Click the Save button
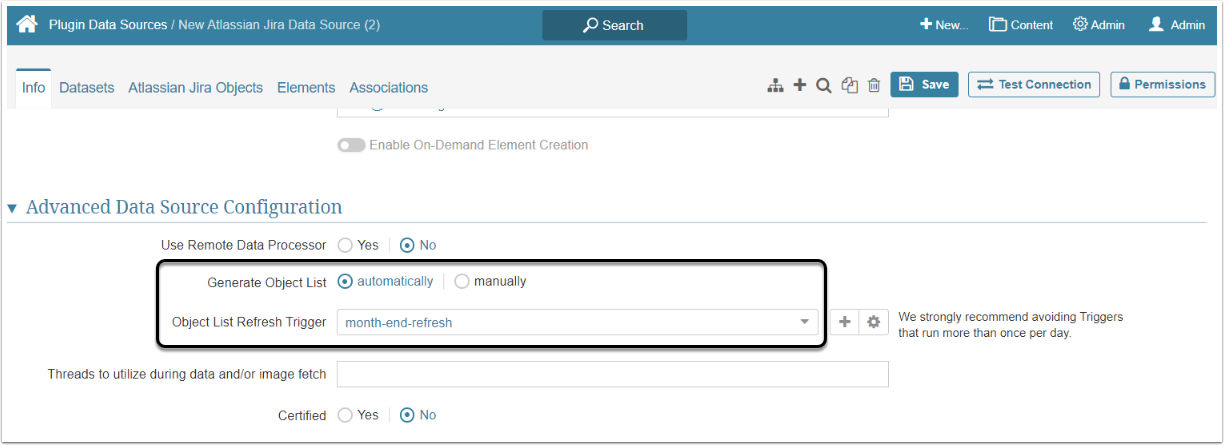The image size is (1224, 445). (x=924, y=85)
